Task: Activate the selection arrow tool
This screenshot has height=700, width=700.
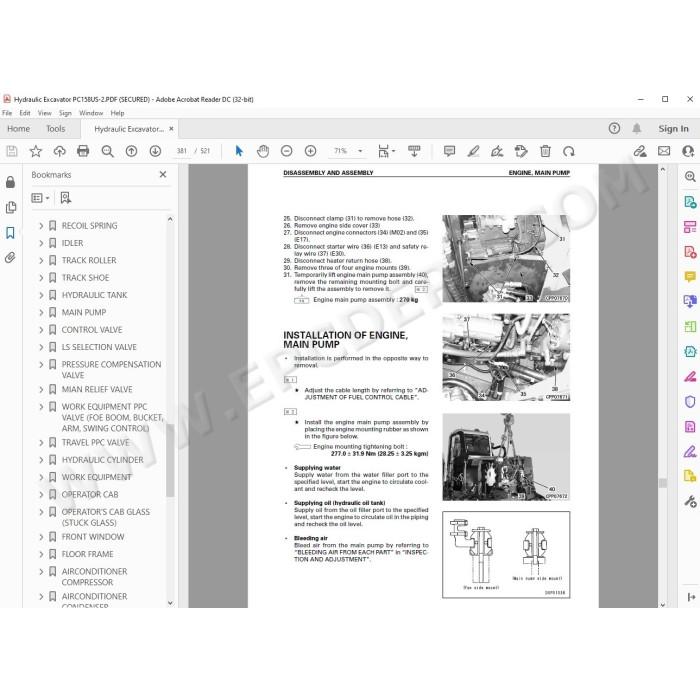Action: pos(239,151)
